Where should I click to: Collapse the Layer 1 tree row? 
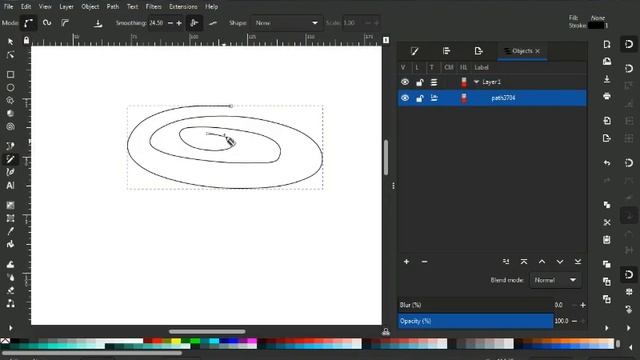click(x=476, y=82)
